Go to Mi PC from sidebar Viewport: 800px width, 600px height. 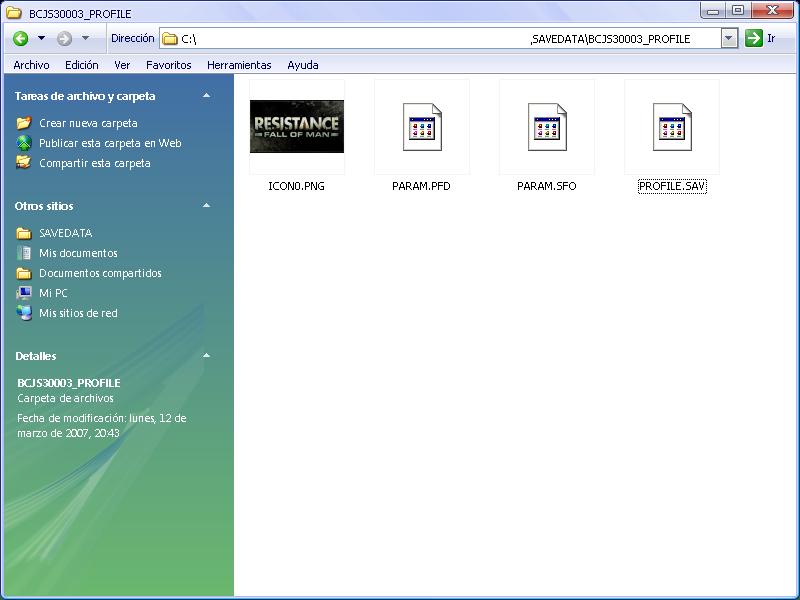tap(53, 293)
